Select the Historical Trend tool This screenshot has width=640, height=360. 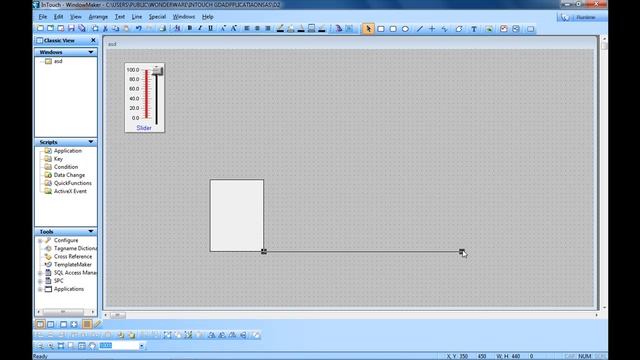pos(516,29)
